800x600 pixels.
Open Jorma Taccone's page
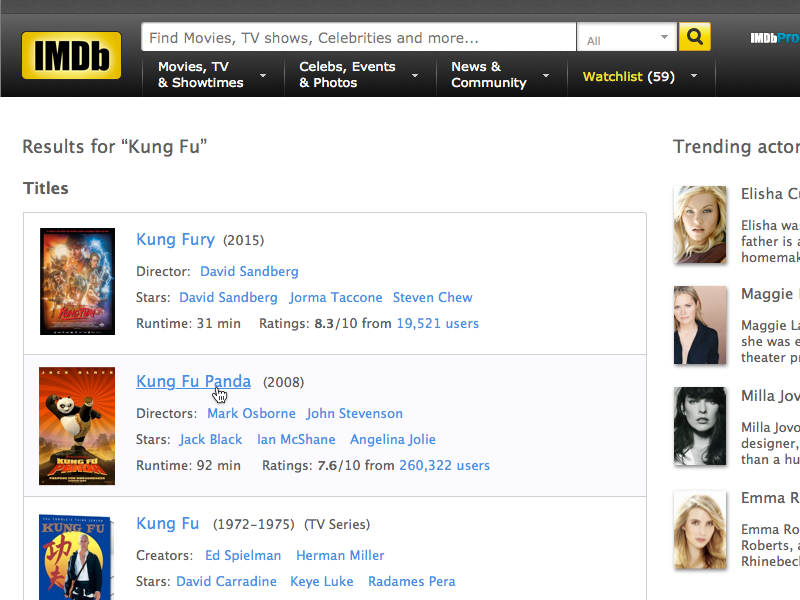336,297
